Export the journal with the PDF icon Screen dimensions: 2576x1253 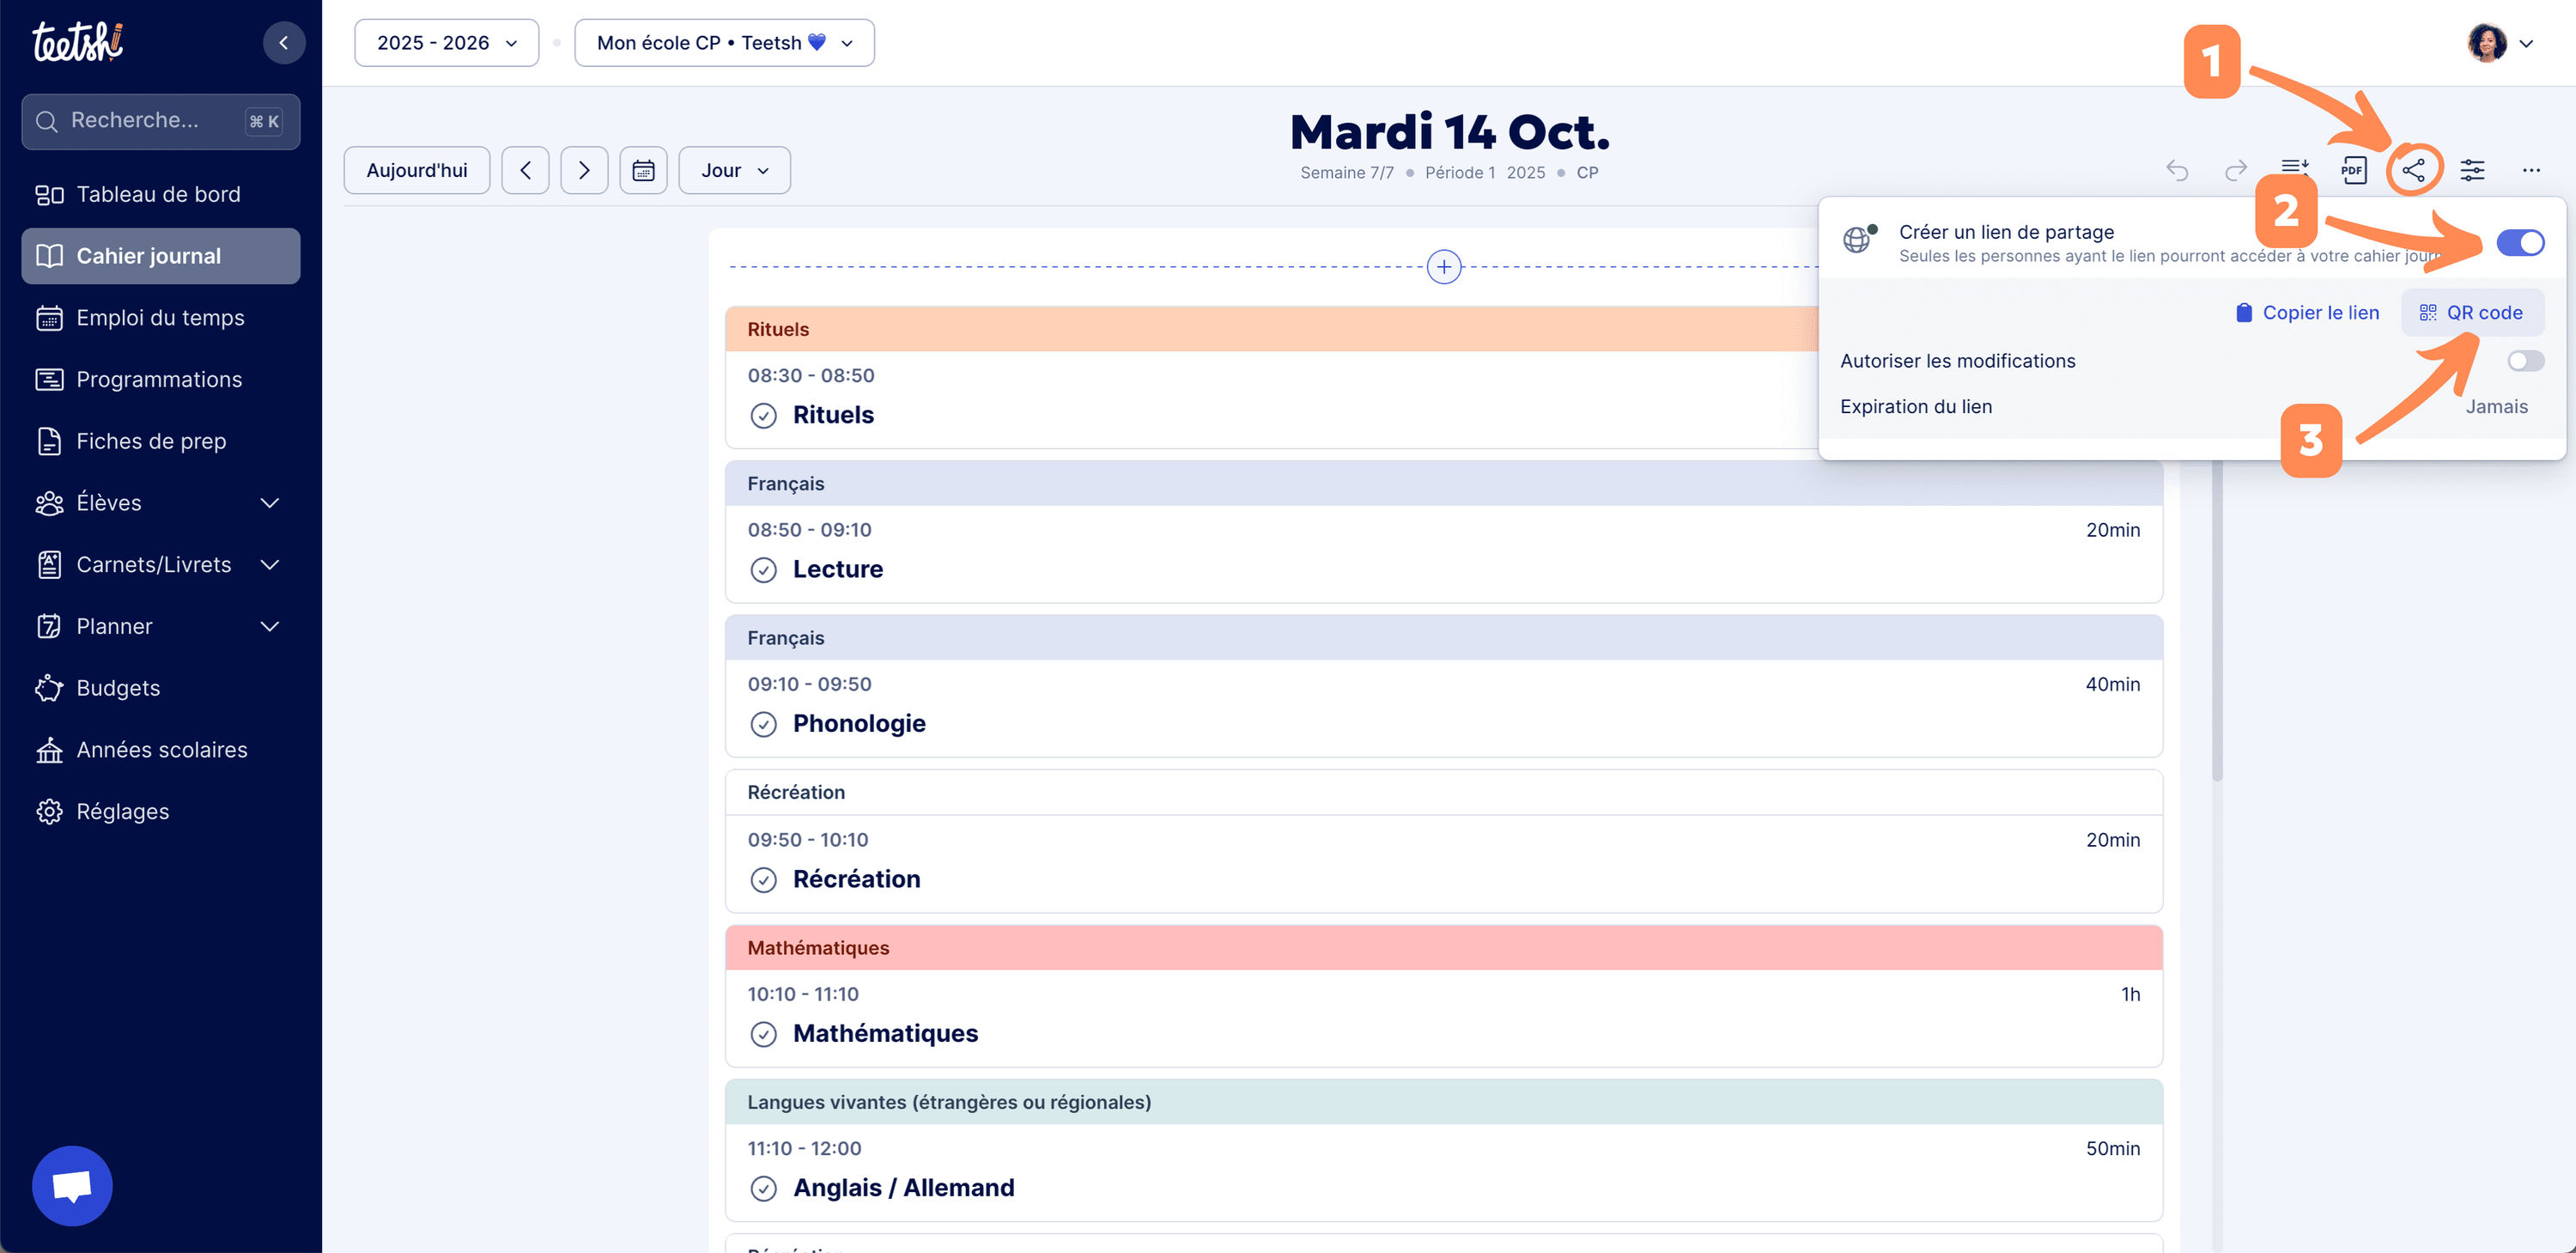[2353, 170]
